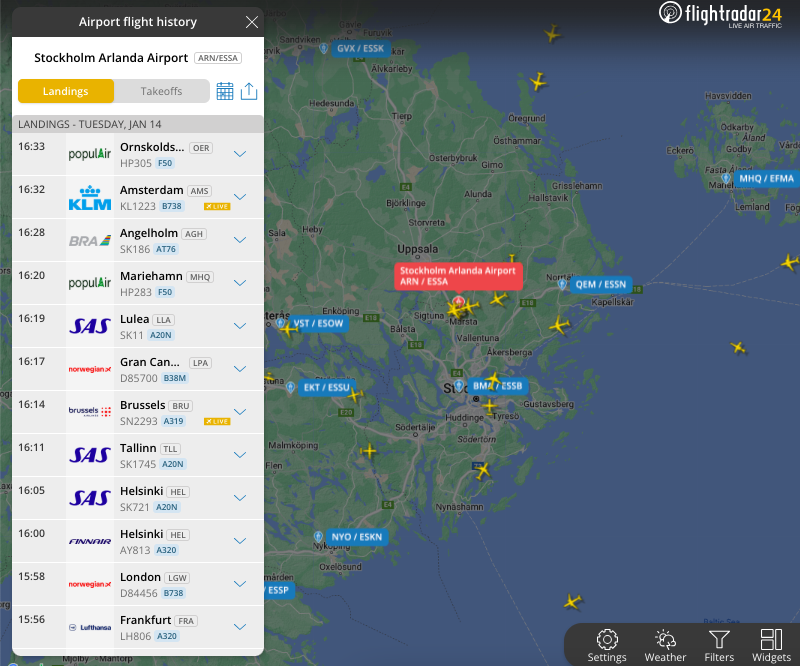The image size is (800, 666).
Task: Click the Stockholm Arlanda Airport red label
Action: pyautogui.click(x=458, y=276)
